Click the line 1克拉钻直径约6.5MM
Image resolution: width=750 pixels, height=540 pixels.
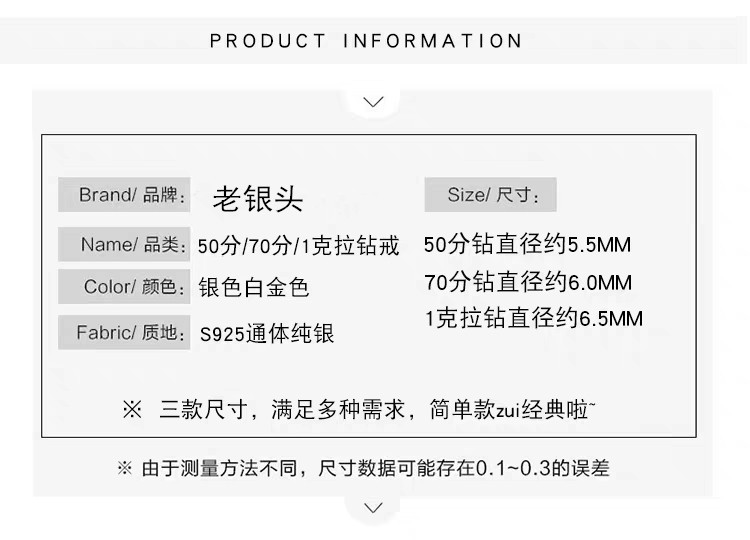coord(534,318)
